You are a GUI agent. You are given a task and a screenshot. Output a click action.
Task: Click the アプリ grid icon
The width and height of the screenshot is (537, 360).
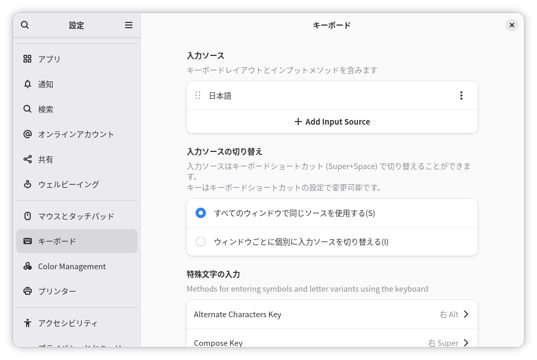pyautogui.click(x=27, y=59)
